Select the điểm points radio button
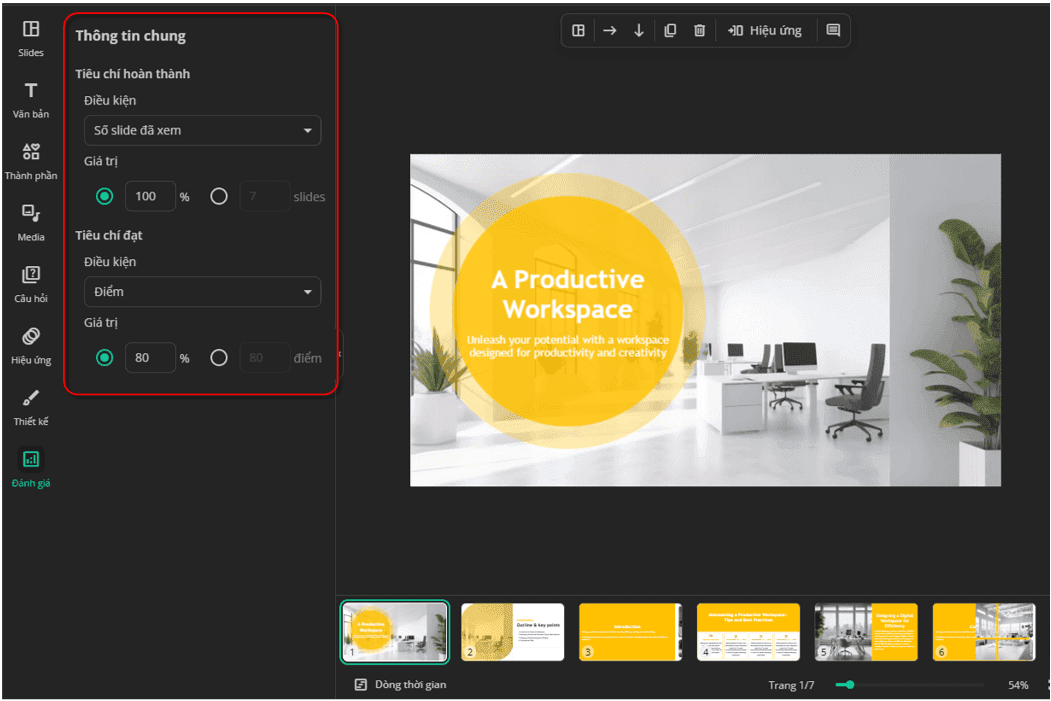Image resolution: width=1051 pixels, height=701 pixels. tap(219, 358)
